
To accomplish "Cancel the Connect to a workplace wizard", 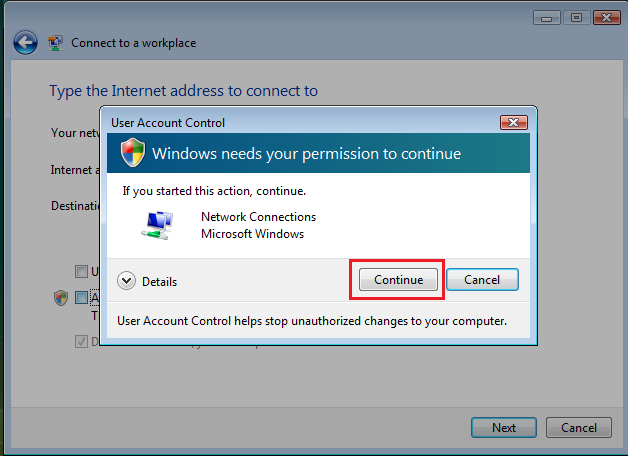I will click(x=579, y=428).
